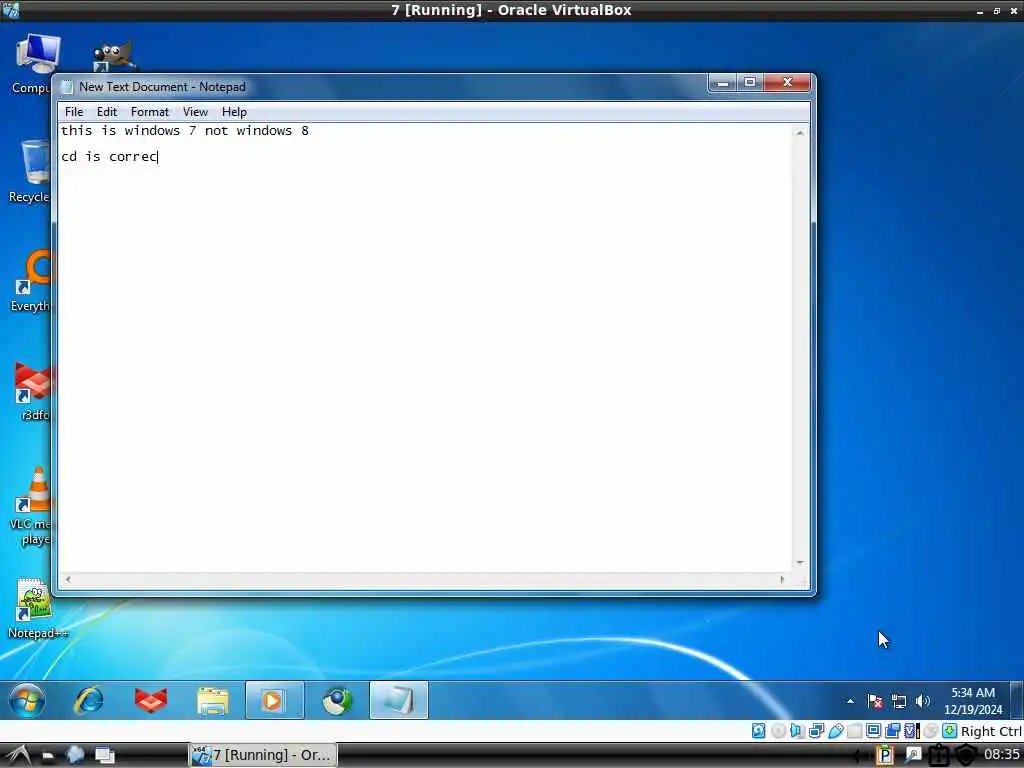The image size is (1024, 768).
Task: Click Notepad's horizontal scrollbar left arrow
Action: [x=68, y=579]
